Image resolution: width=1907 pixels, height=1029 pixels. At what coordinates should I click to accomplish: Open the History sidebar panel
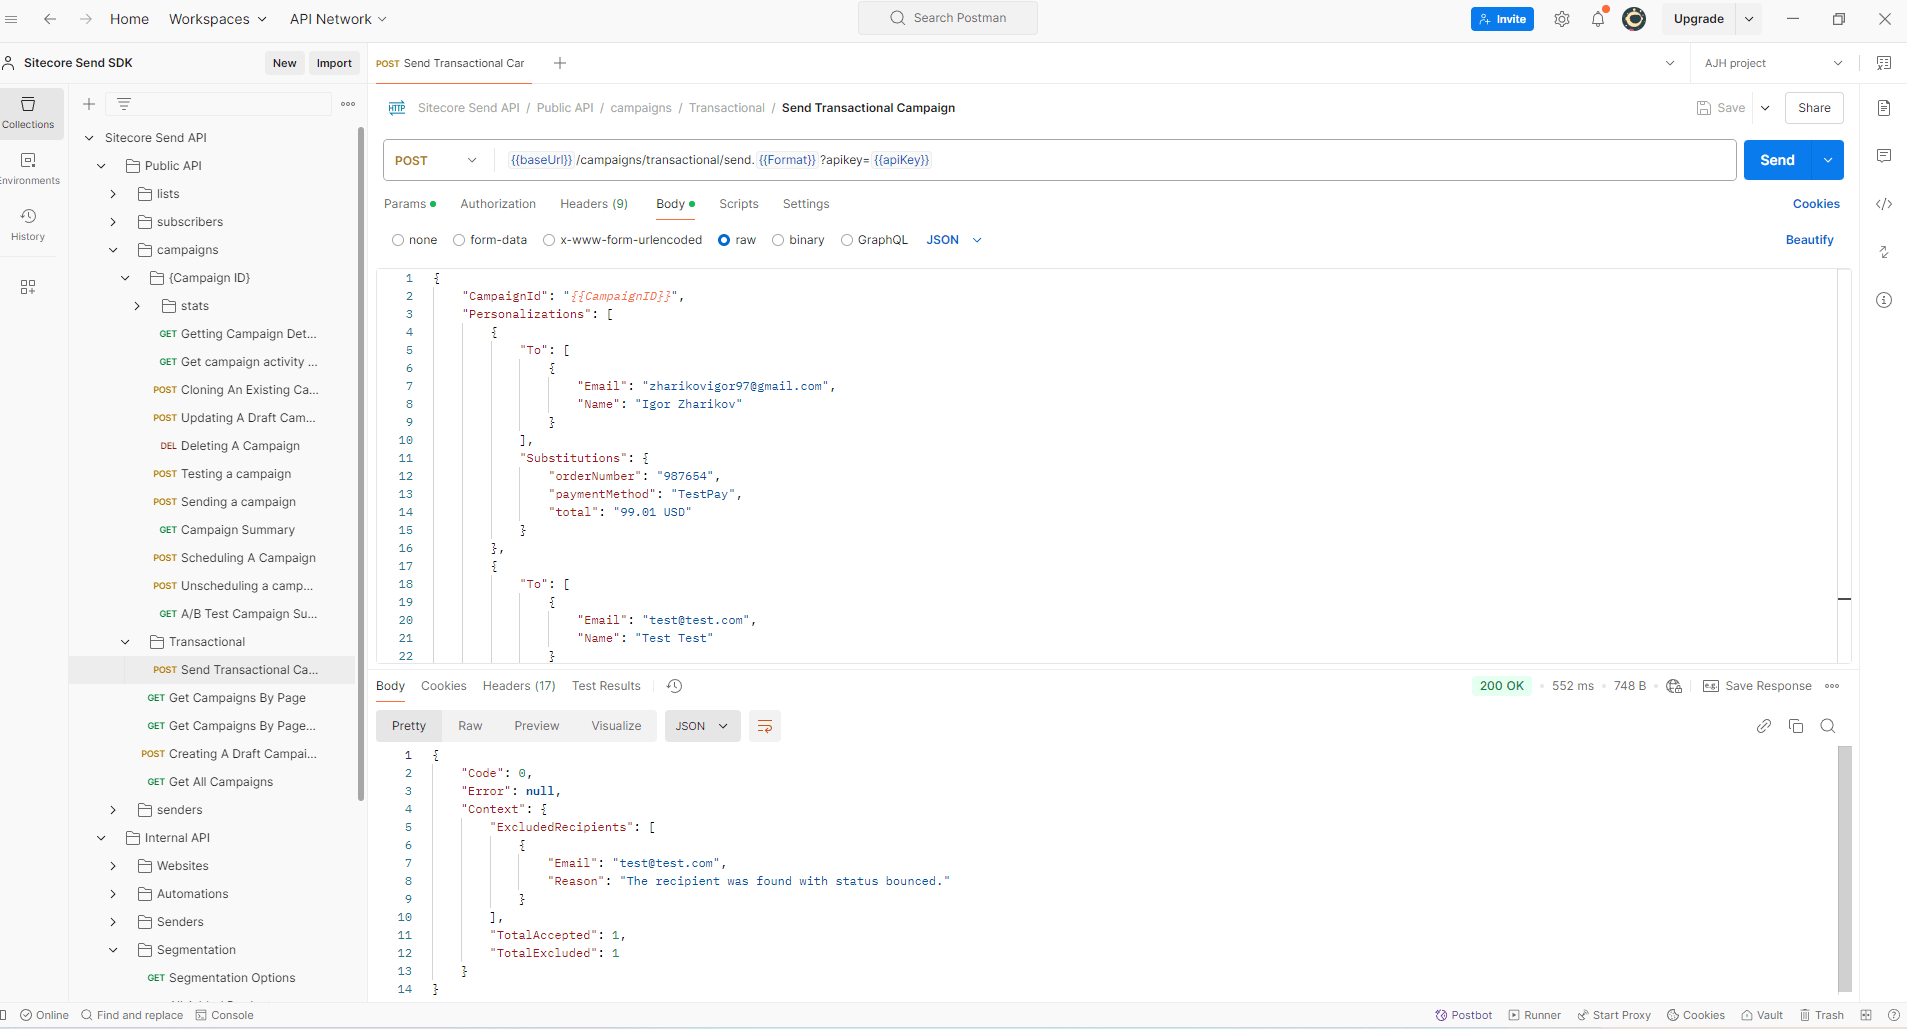pyautogui.click(x=28, y=225)
